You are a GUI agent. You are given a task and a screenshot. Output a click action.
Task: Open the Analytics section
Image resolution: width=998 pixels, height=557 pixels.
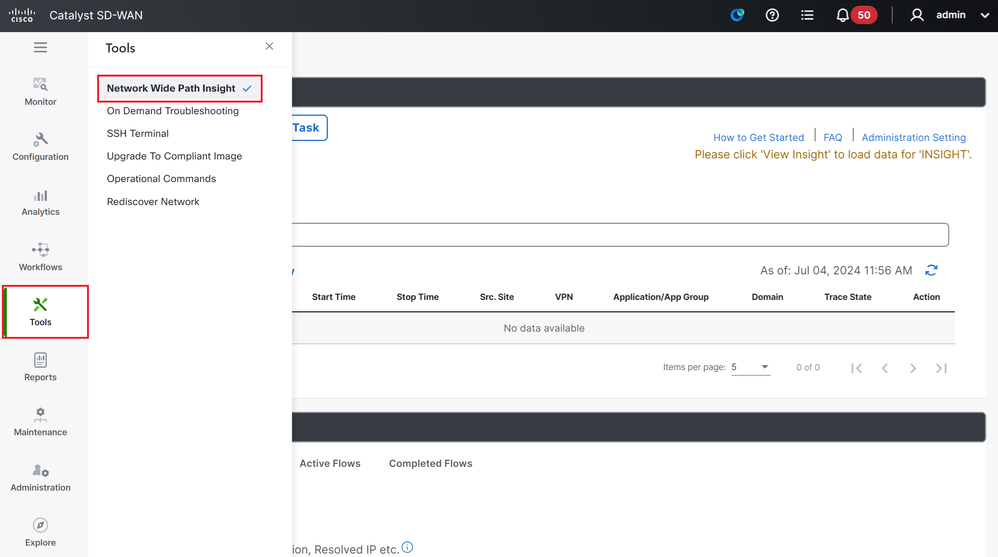[40, 202]
